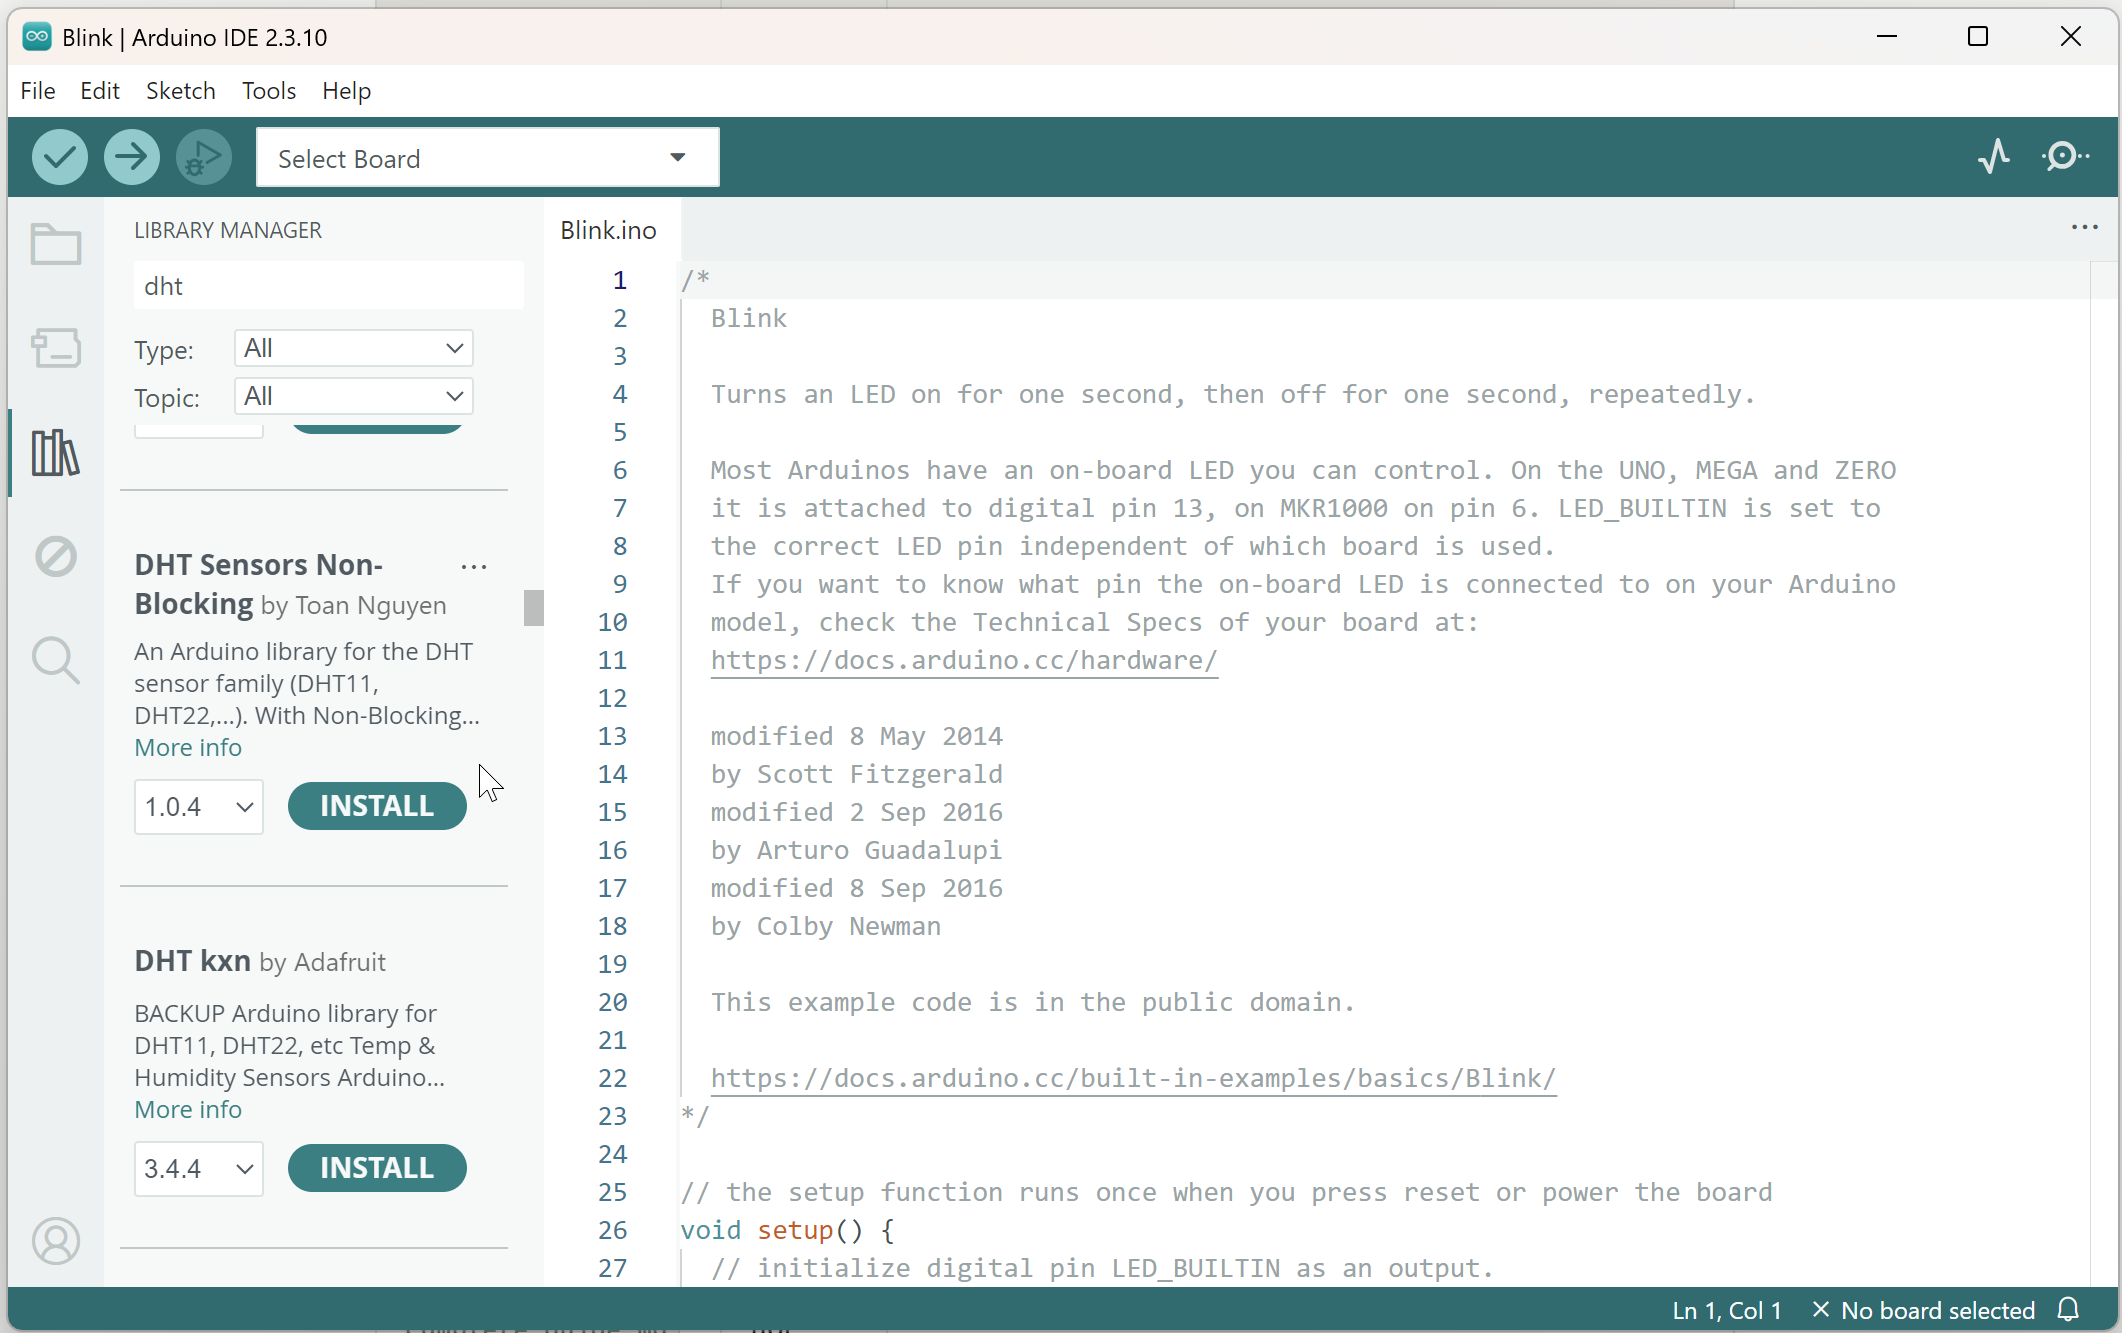Open the account profile icon
Screen dimensions: 2122x1333
tap(56, 1241)
